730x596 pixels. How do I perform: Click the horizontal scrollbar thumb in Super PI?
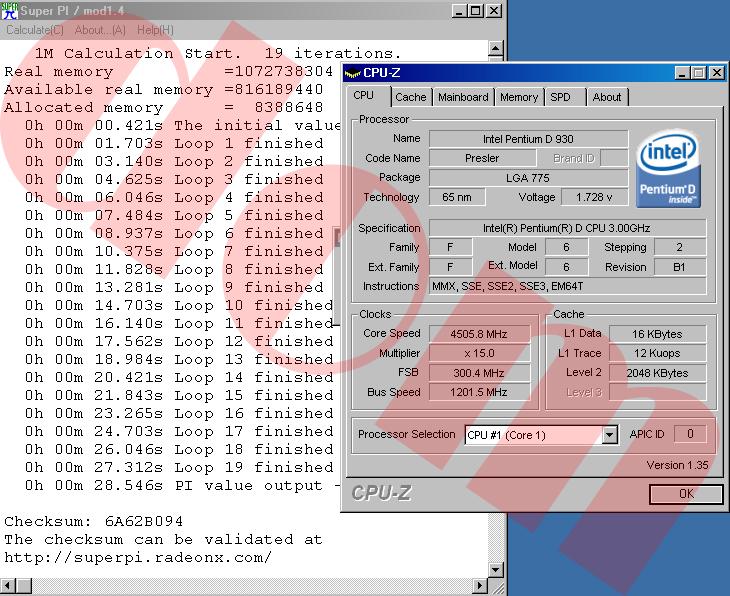tap(24, 586)
